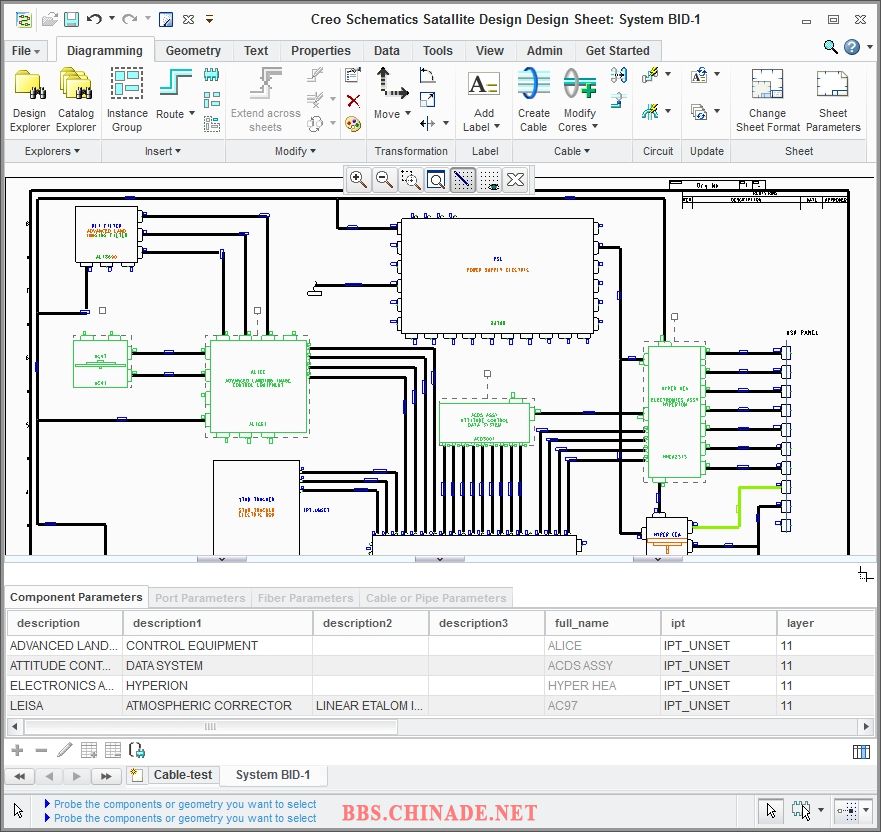Click the HYPERION description1 cell
The width and height of the screenshot is (881, 832).
click(217, 685)
